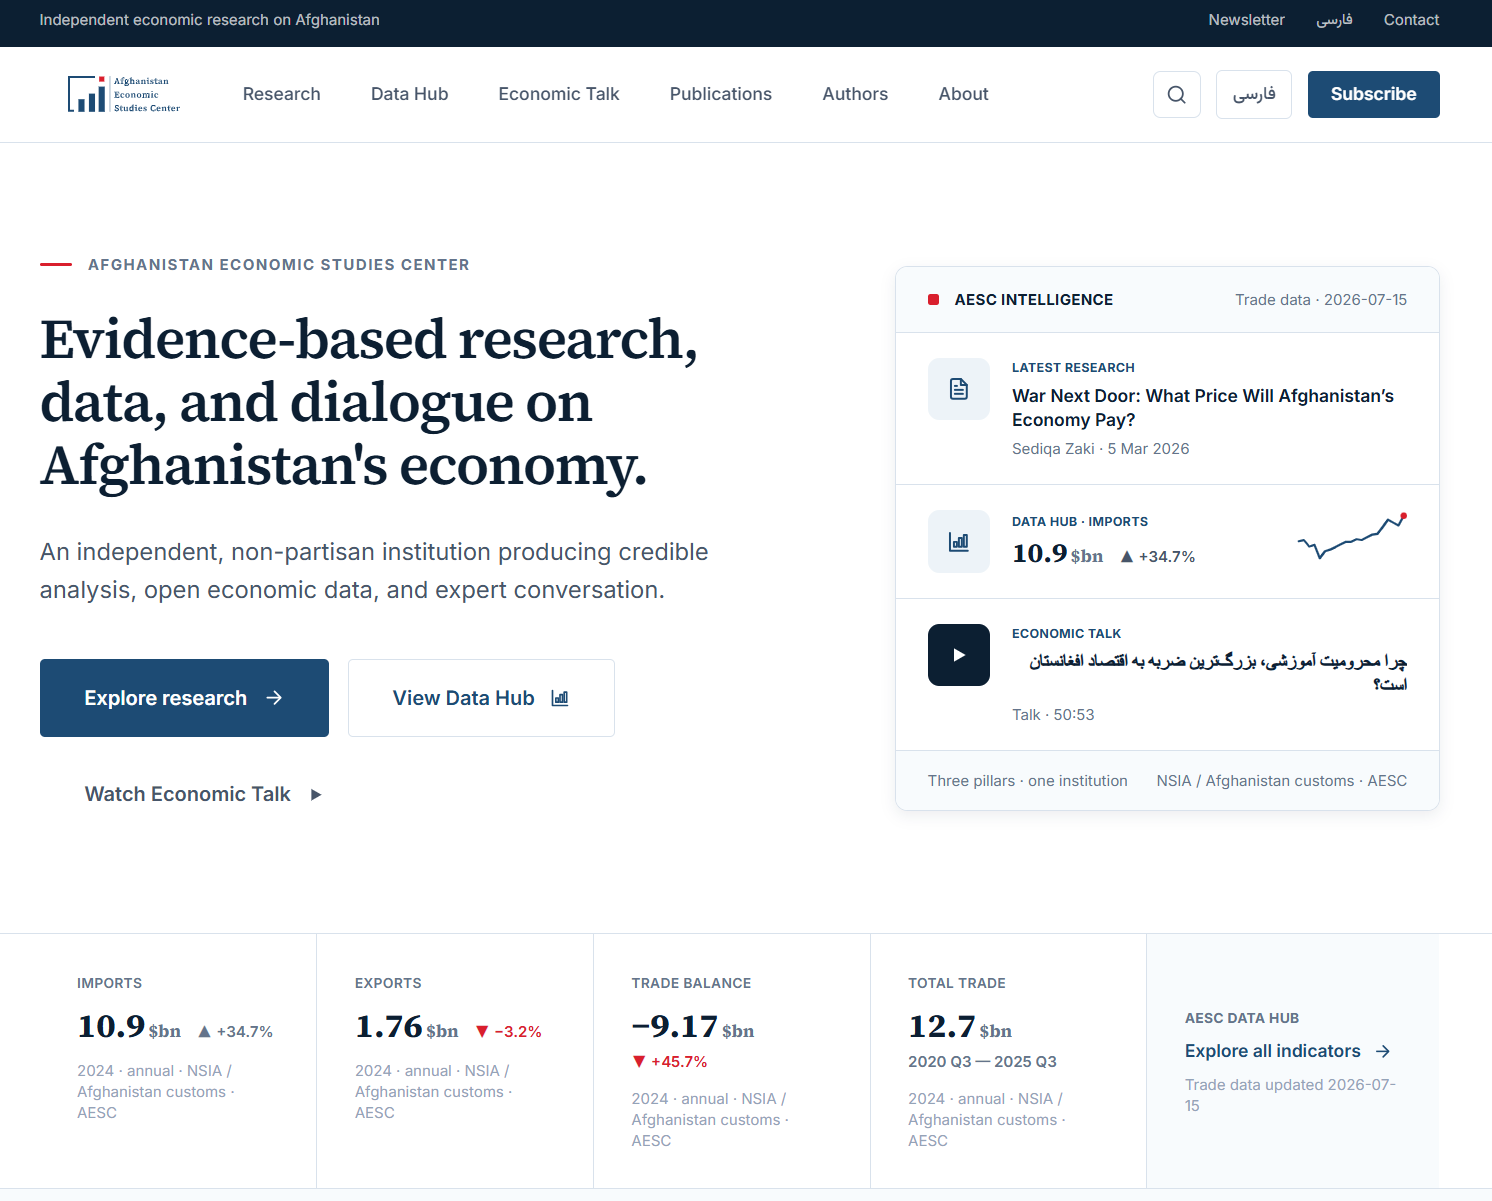Click the AESC INTELLIGENCE panel heading
This screenshot has width=1492, height=1201.
click(1034, 300)
